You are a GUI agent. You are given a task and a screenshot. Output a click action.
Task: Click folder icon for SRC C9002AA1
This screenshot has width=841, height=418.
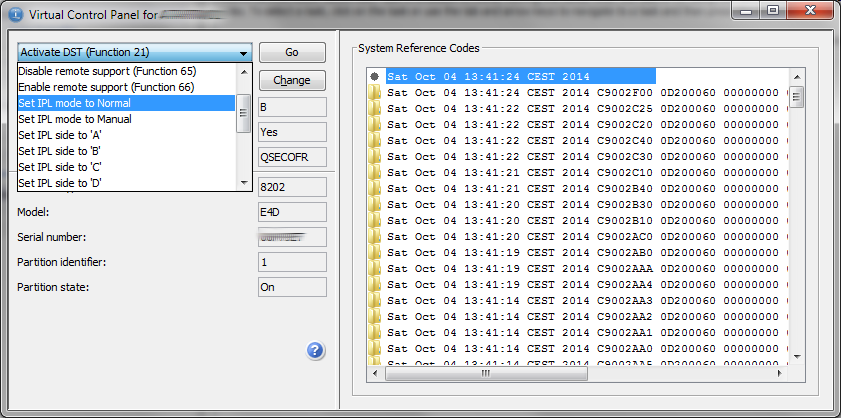374,332
